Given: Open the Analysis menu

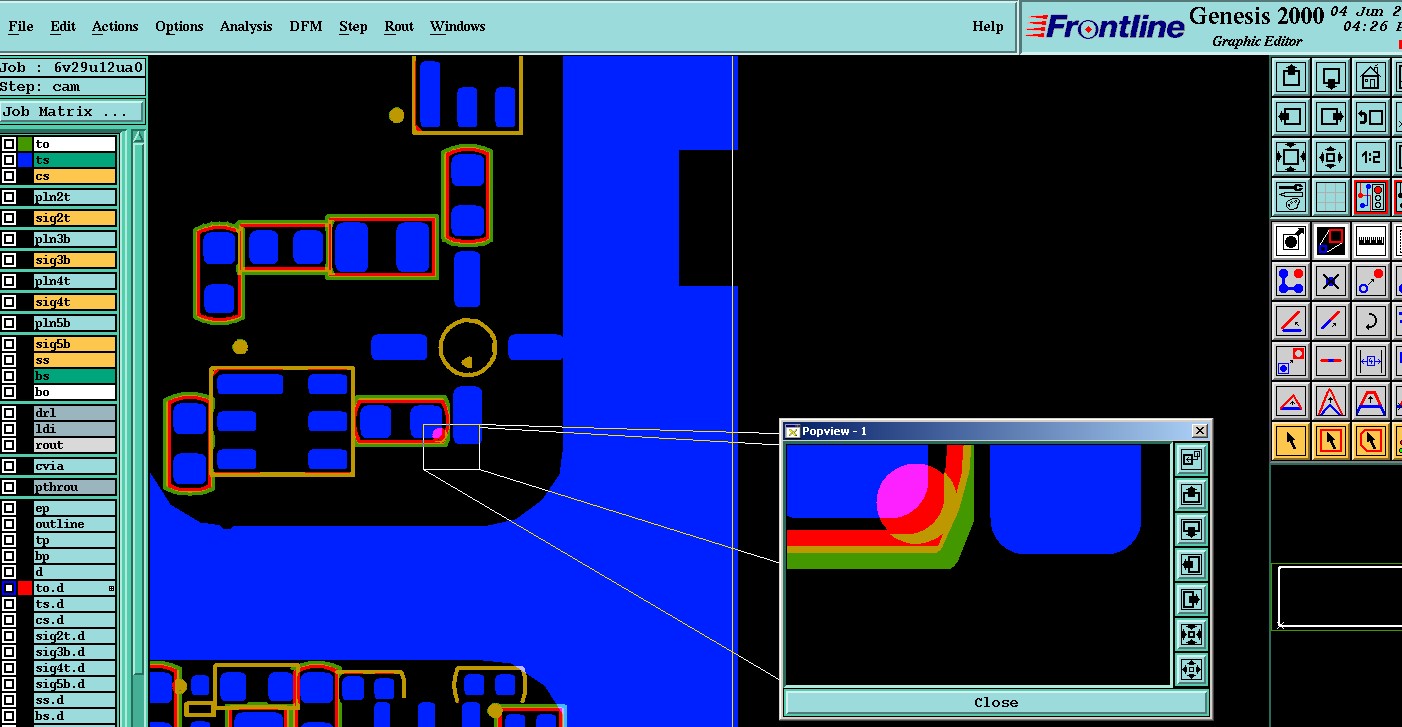Looking at the screenshot, I should point(245,26).
